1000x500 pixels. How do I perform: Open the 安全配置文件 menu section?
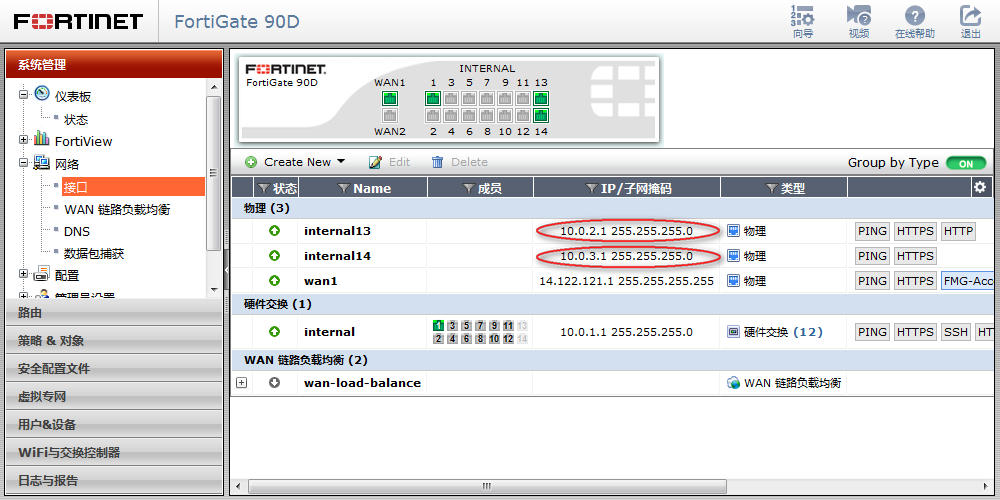[114, 369]
